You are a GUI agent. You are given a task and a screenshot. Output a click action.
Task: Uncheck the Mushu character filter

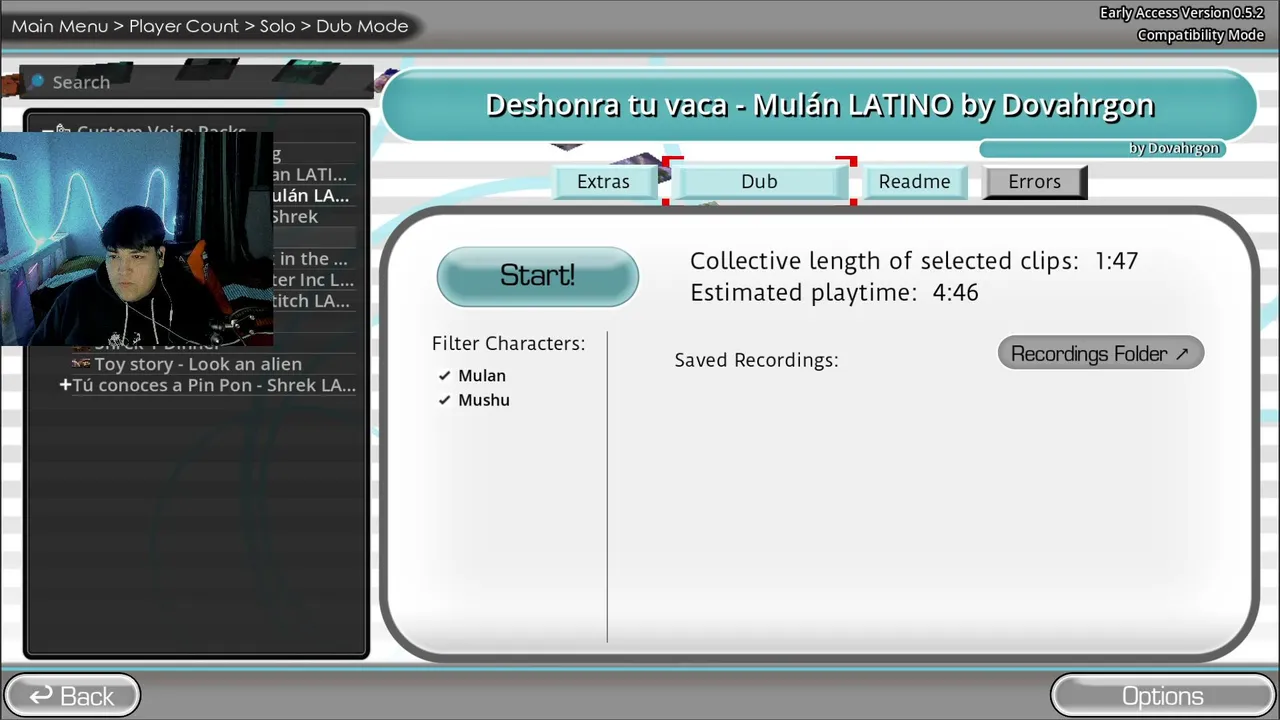click(445, 400)
